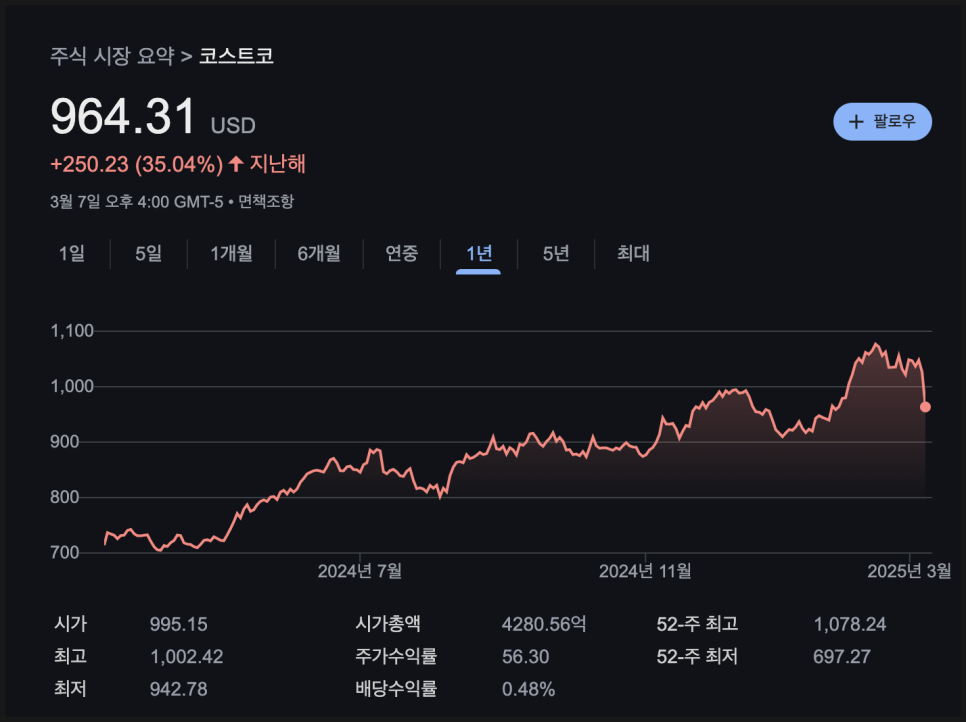
Task: Click the 팔로우 follow button
Action: pyautogui.click(x=882, y=121)
